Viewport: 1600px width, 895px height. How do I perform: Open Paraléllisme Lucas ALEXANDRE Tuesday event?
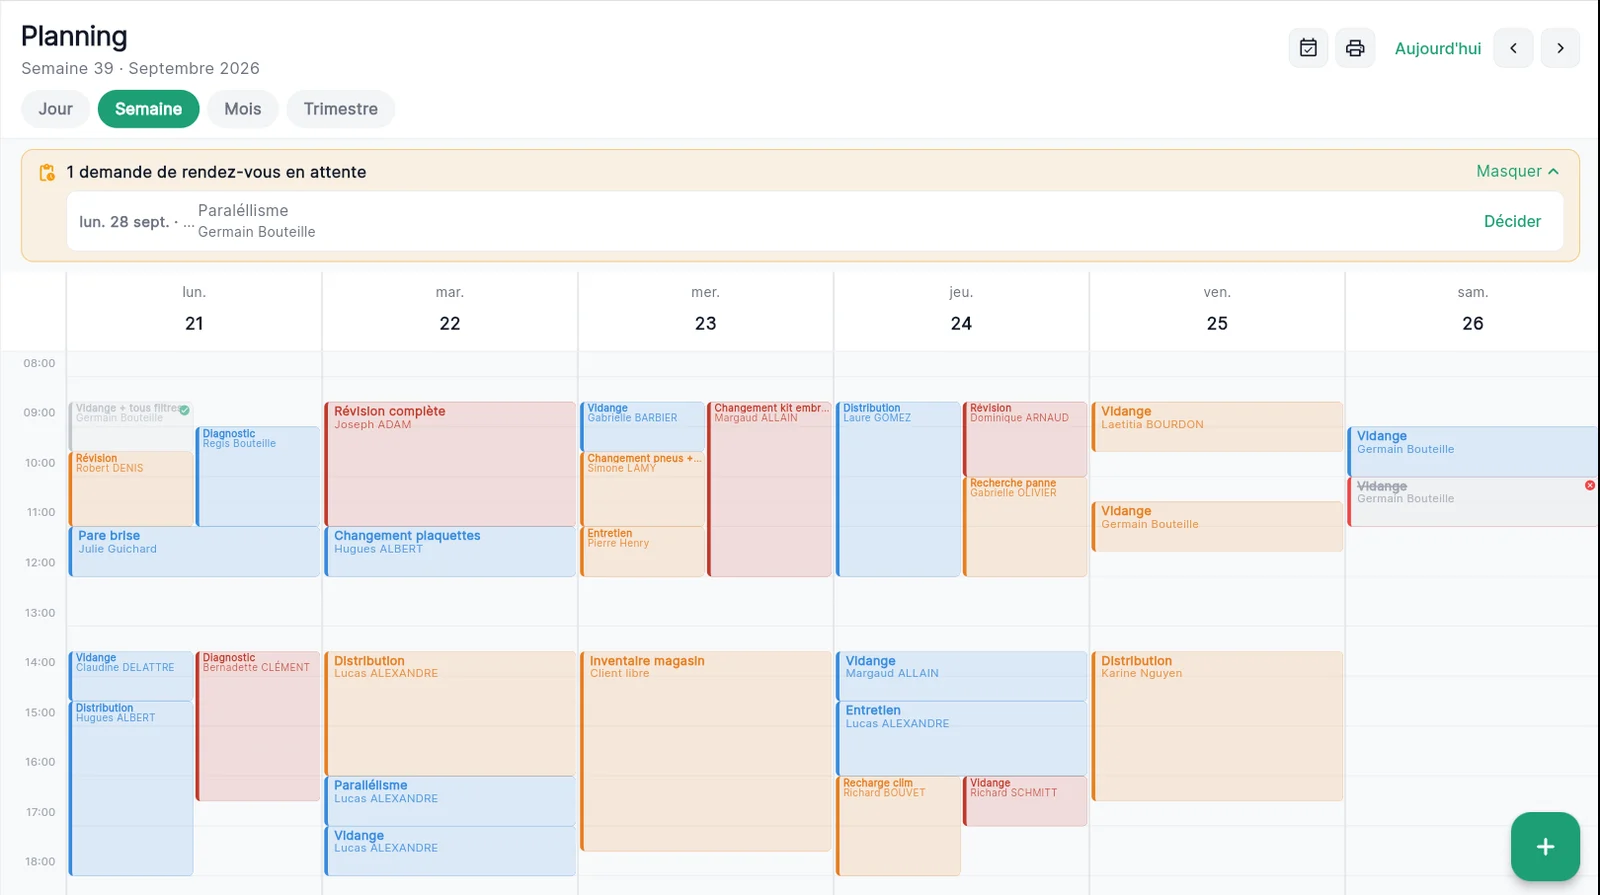[450, 801]
